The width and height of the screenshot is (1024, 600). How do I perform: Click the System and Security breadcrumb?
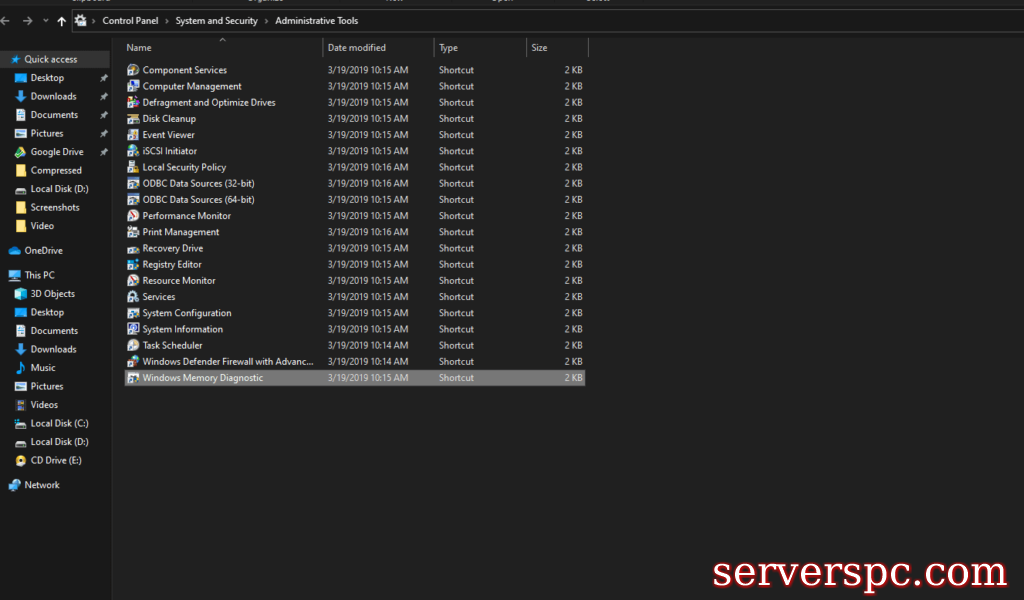click(216, 21)
